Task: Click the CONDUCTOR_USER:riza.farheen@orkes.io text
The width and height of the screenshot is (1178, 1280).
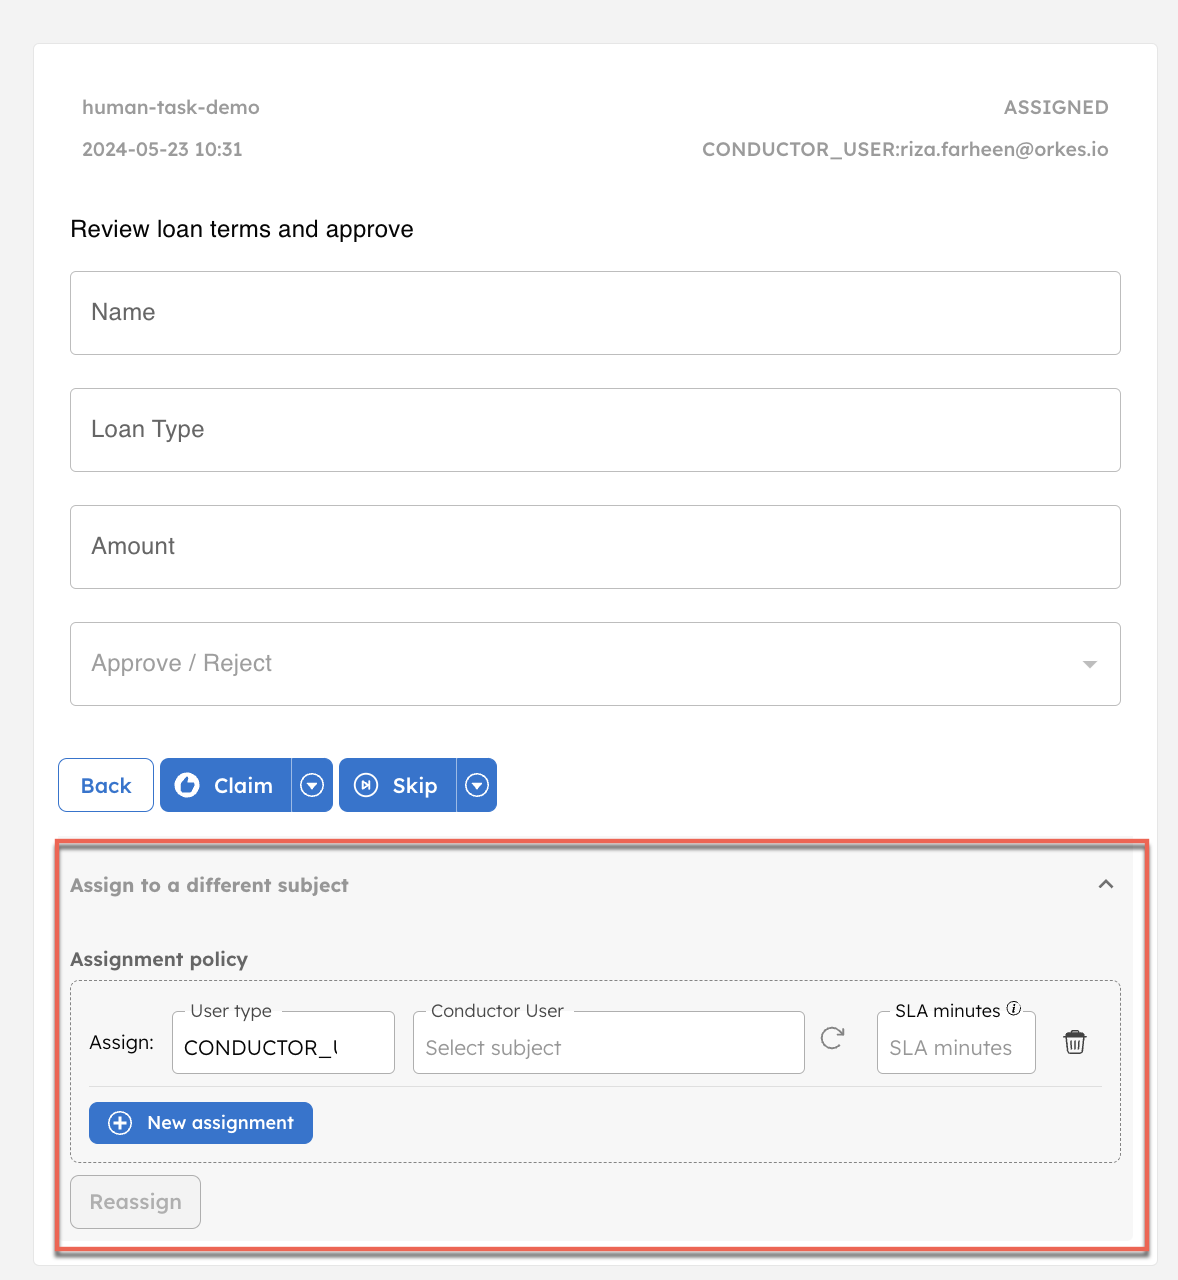Action: coord(905,149)
